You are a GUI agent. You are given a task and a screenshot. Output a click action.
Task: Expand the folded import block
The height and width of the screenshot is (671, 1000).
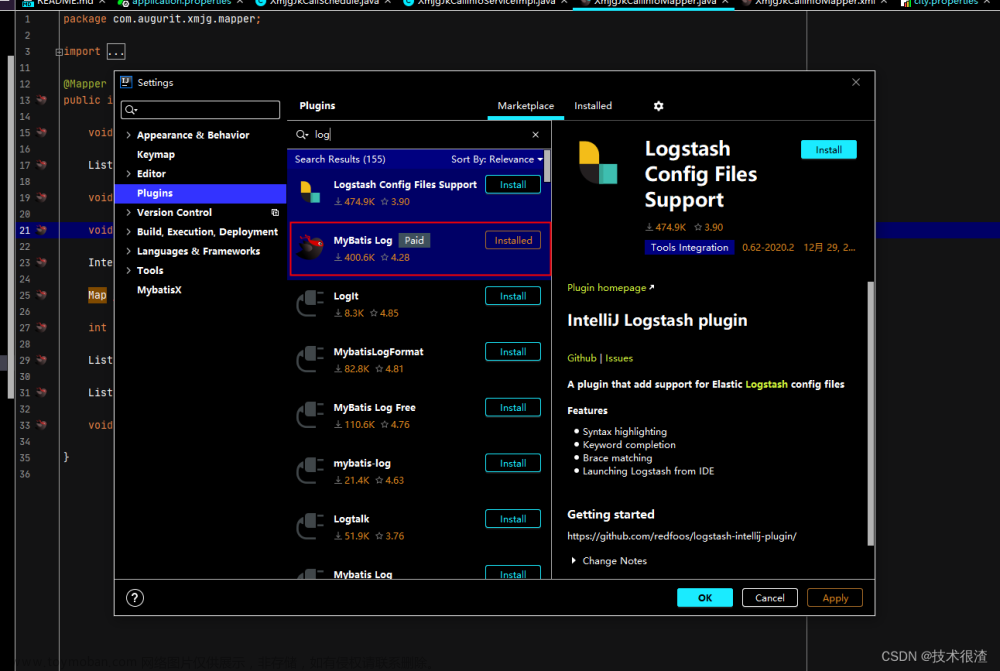[x=59, y=52]
